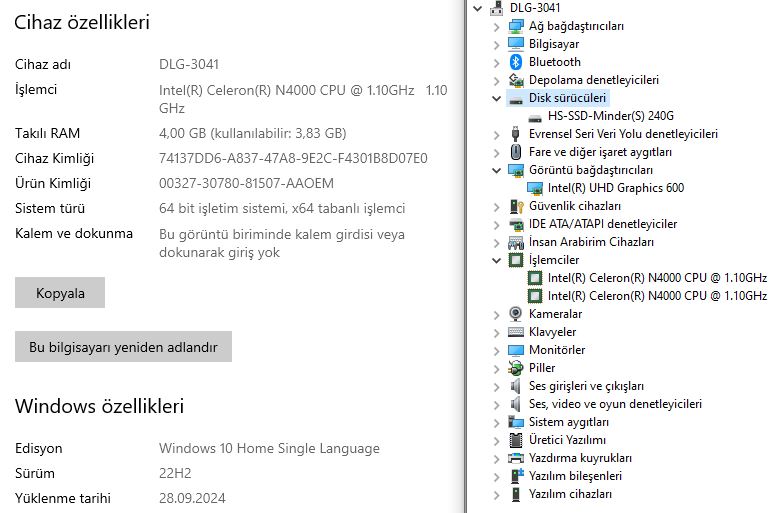Screen dimensions: 784x513
Task: Expand Evrensel Seri Veri Yolu denetleyicileri chevron
Action: tap(496, 134)
